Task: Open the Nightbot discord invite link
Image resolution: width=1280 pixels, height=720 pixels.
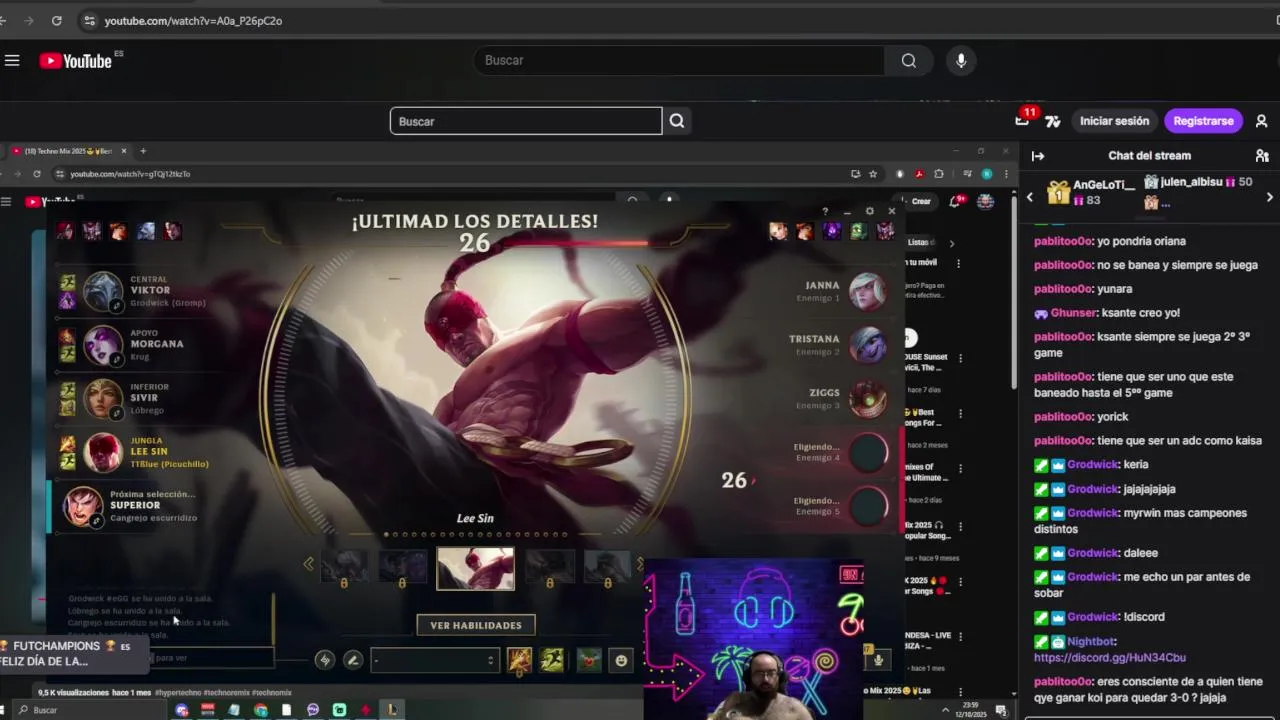Action: (x=1109, y=658)
